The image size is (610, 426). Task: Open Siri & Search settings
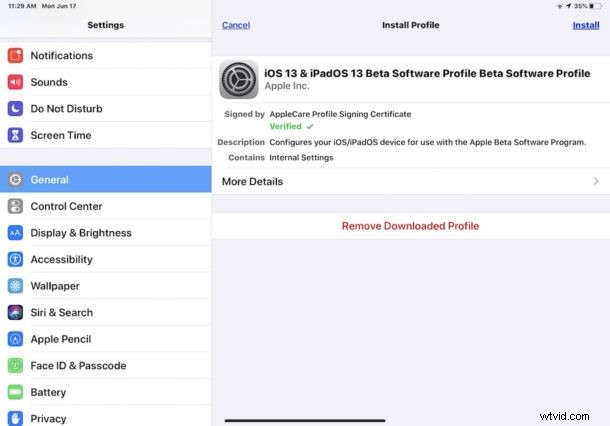106,312
